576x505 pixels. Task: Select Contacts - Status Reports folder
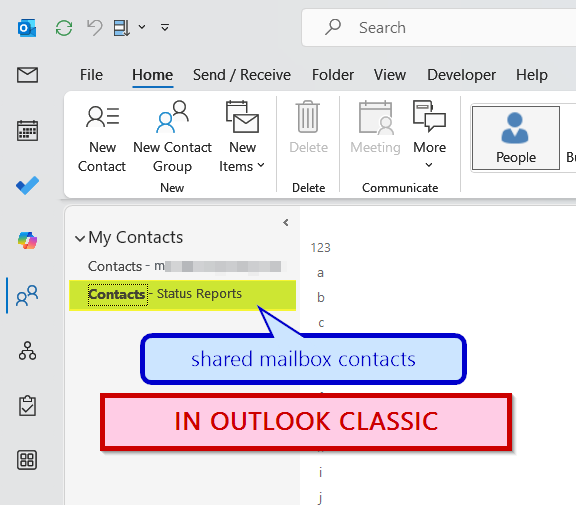click(183, 295)
